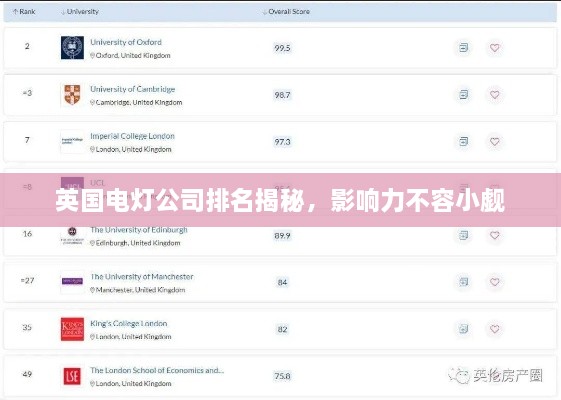The width and height of the screenshot is (561, 400).
Task: Click rank 16 in the Edinburgh row
Action: tap(27, 234)
